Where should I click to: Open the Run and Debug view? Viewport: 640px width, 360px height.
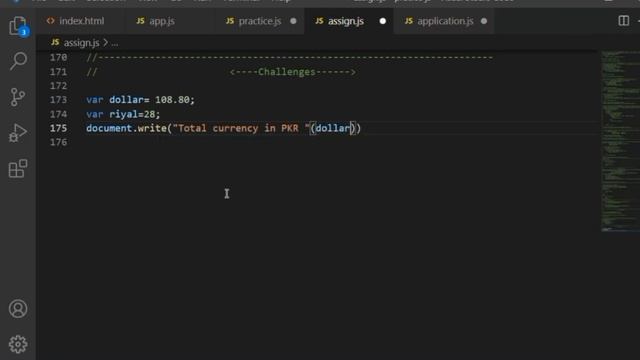(18, 133)
